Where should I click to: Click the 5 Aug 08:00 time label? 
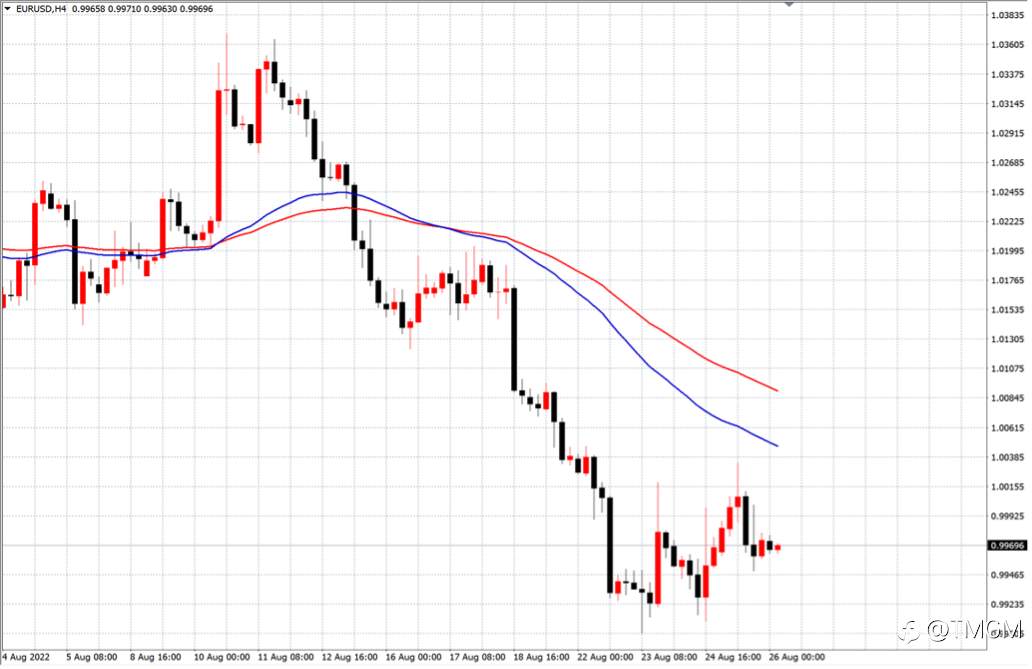(91, 657)
